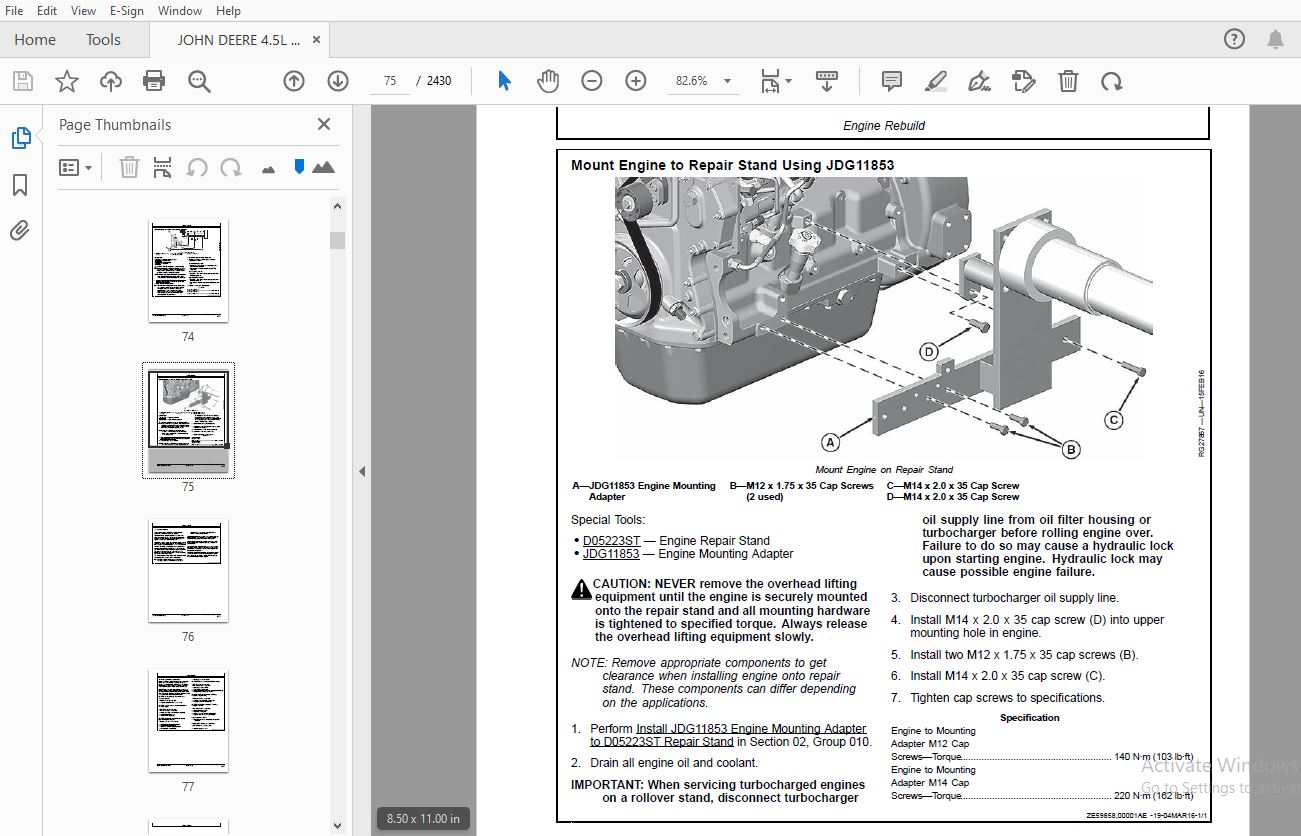This screenshot has width=1301, height=836.
Task: Open Install JDG11853 Engine Mounting Adapter link
Action: (728, 735)
